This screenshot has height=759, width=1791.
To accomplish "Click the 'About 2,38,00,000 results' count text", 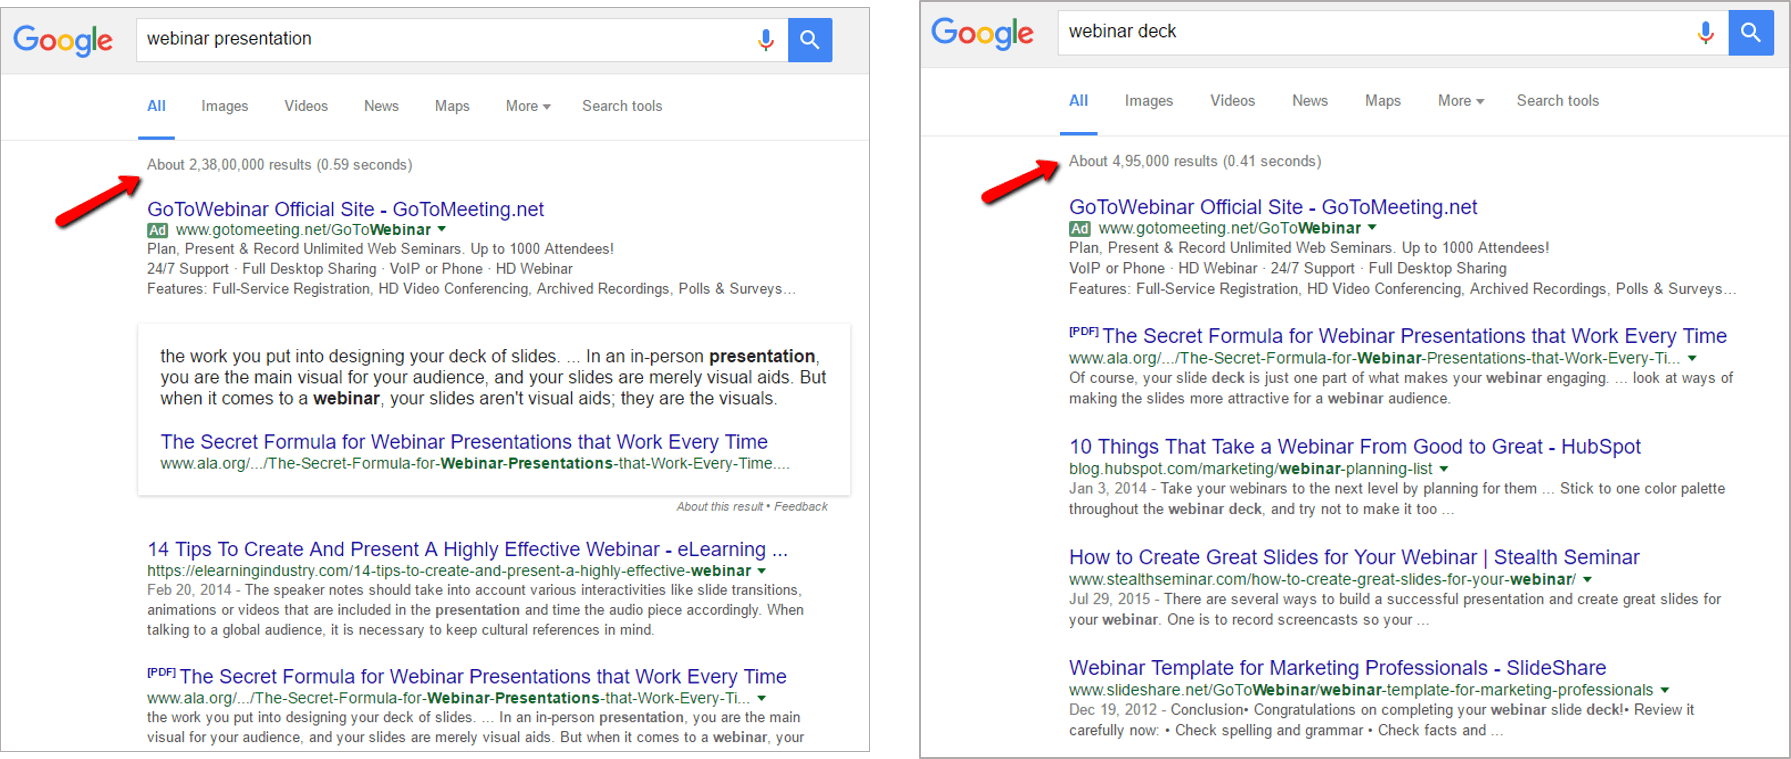I will tap(280, 165).
